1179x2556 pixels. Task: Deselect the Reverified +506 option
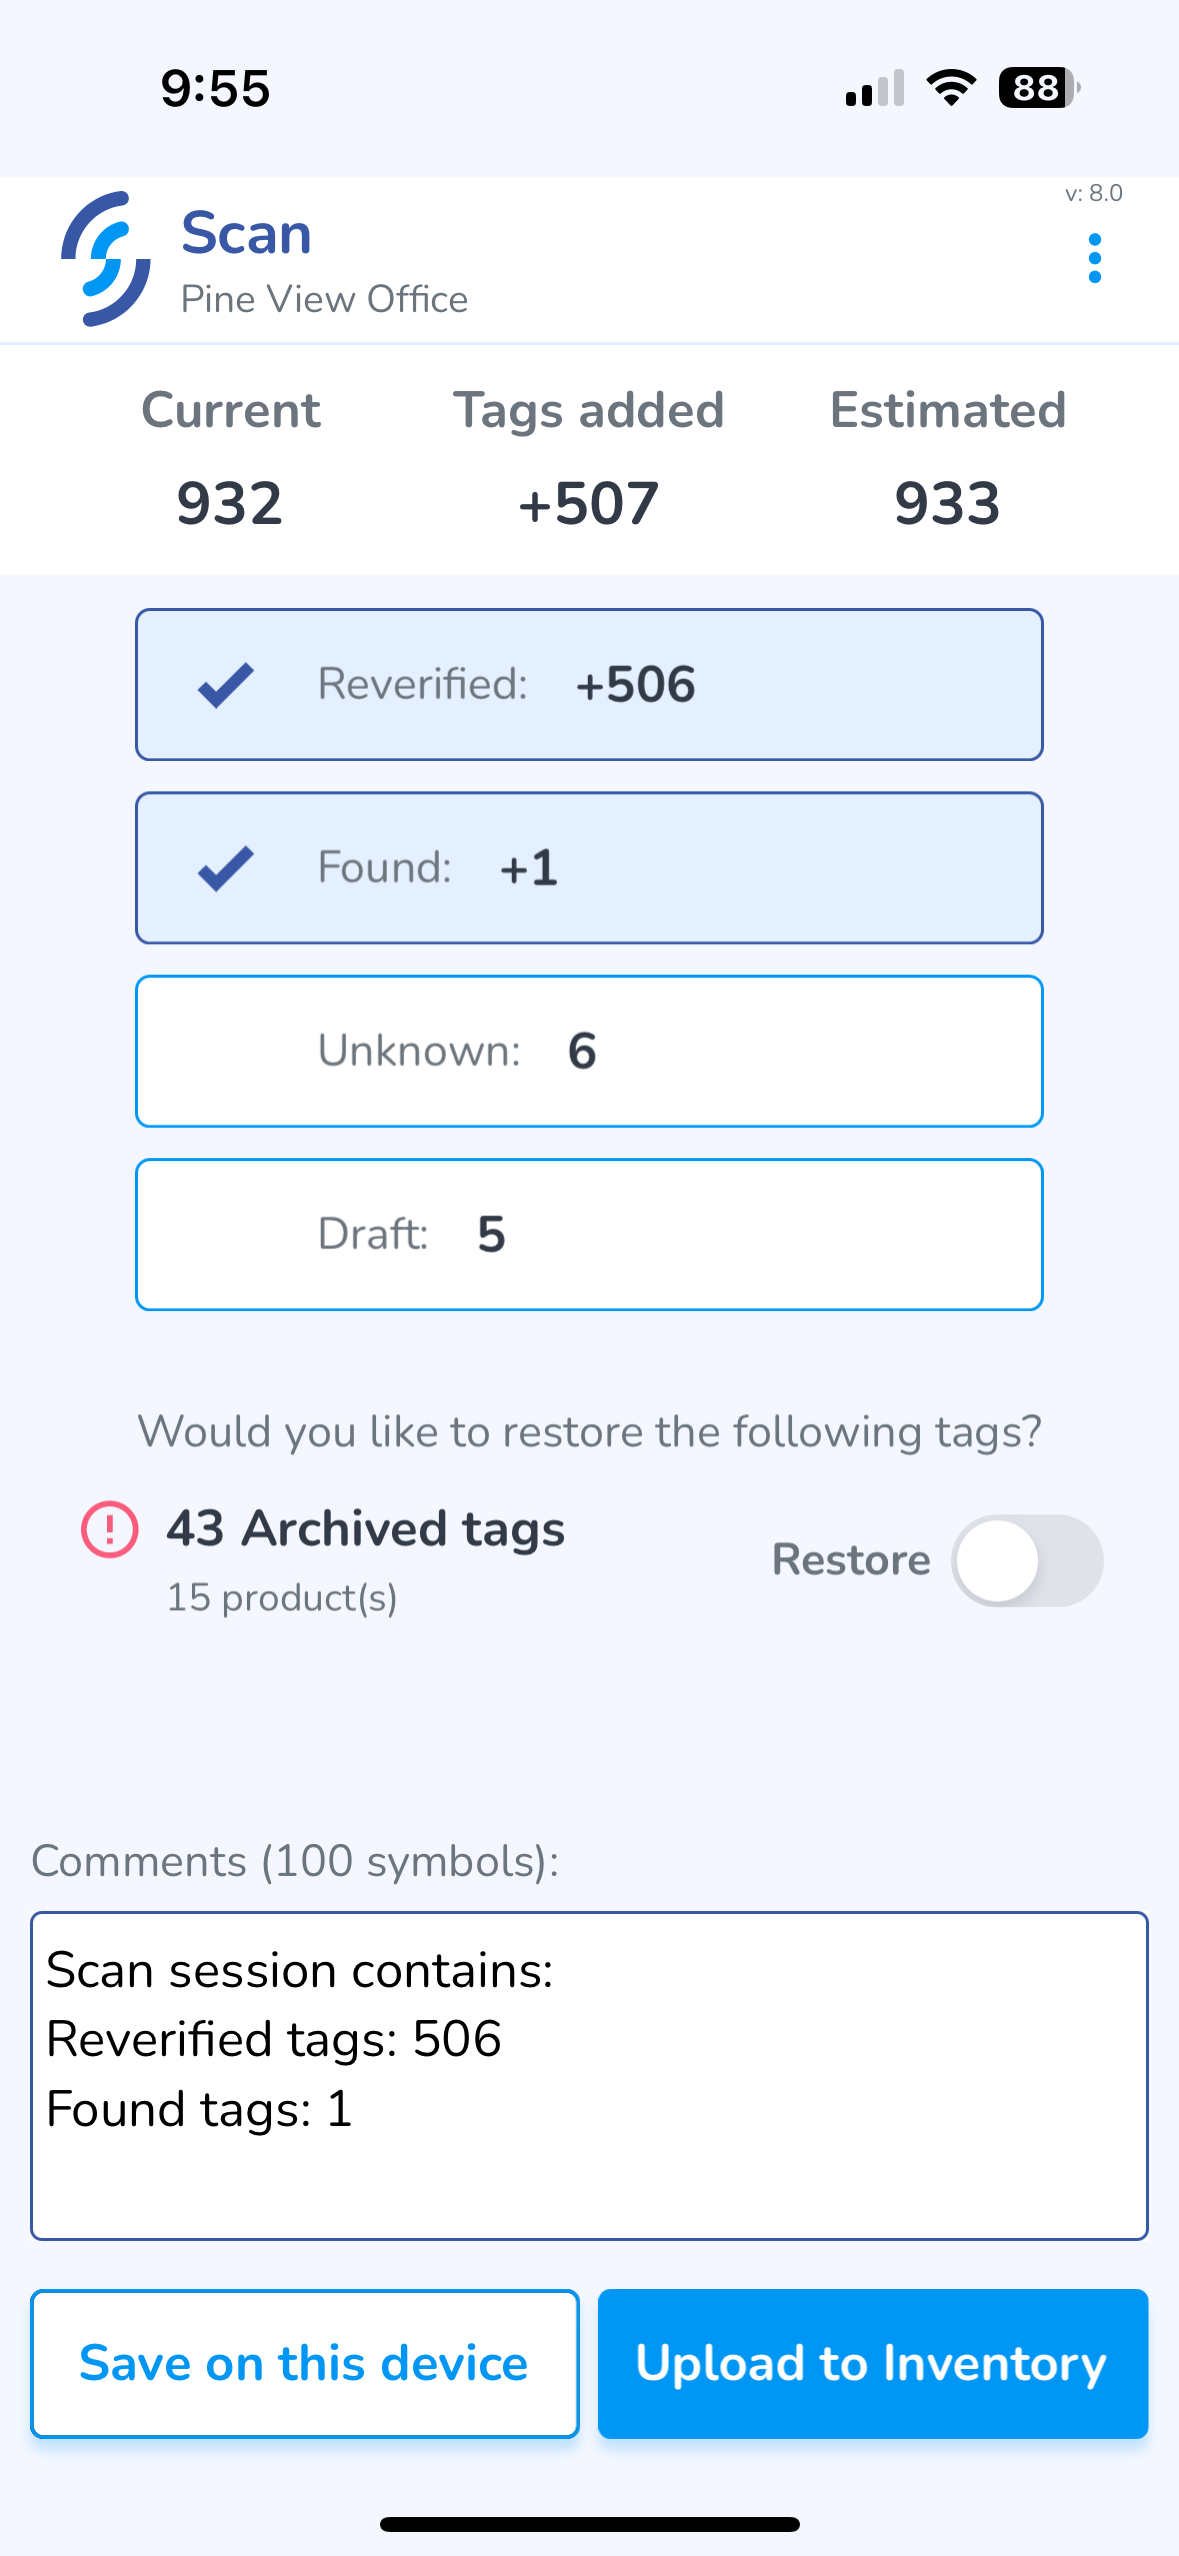point(589,685)
